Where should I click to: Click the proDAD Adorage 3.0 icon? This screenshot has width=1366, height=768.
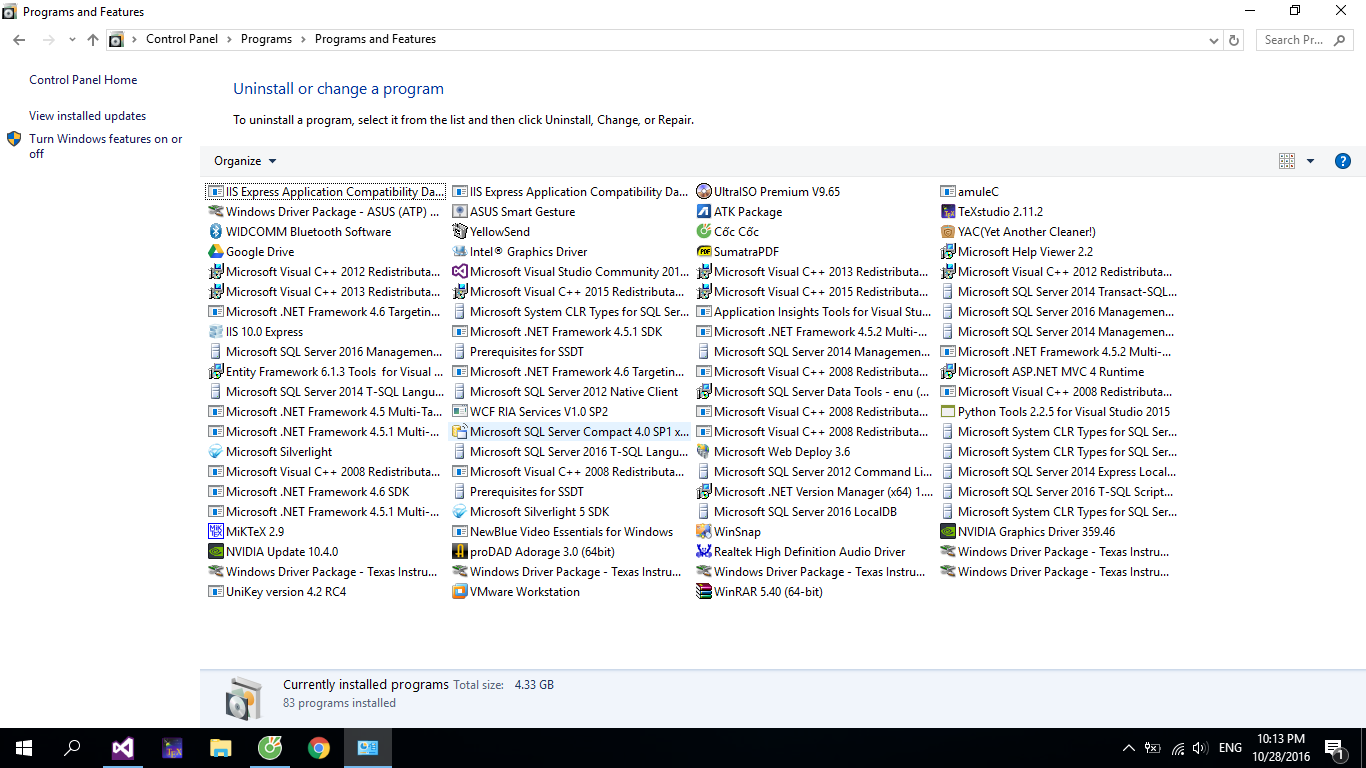[460, 552]
